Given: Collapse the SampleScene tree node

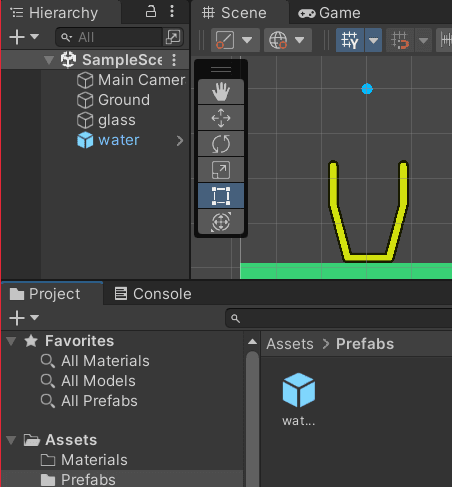Looking at the screenshot, I should [x=49, y=60].
